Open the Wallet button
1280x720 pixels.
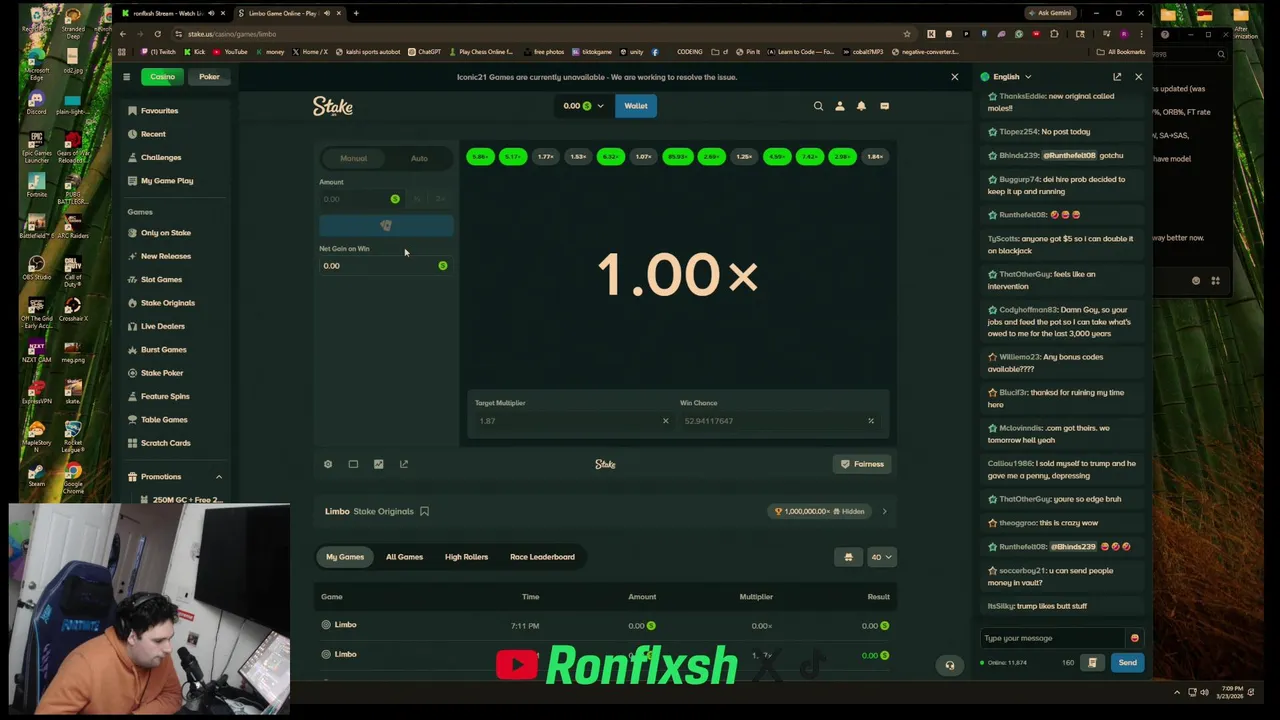(x=636, y=106)
